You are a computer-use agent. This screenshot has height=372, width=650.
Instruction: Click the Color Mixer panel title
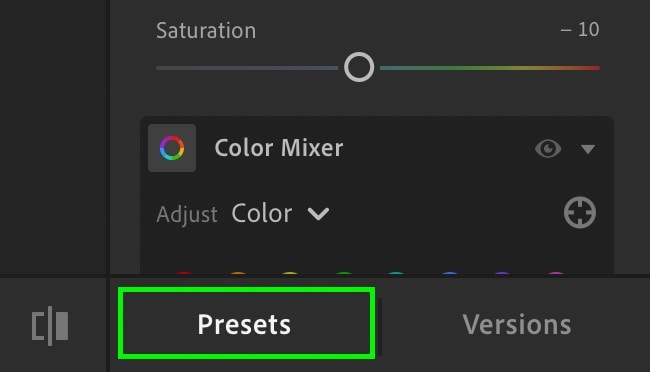pos(279,148)
